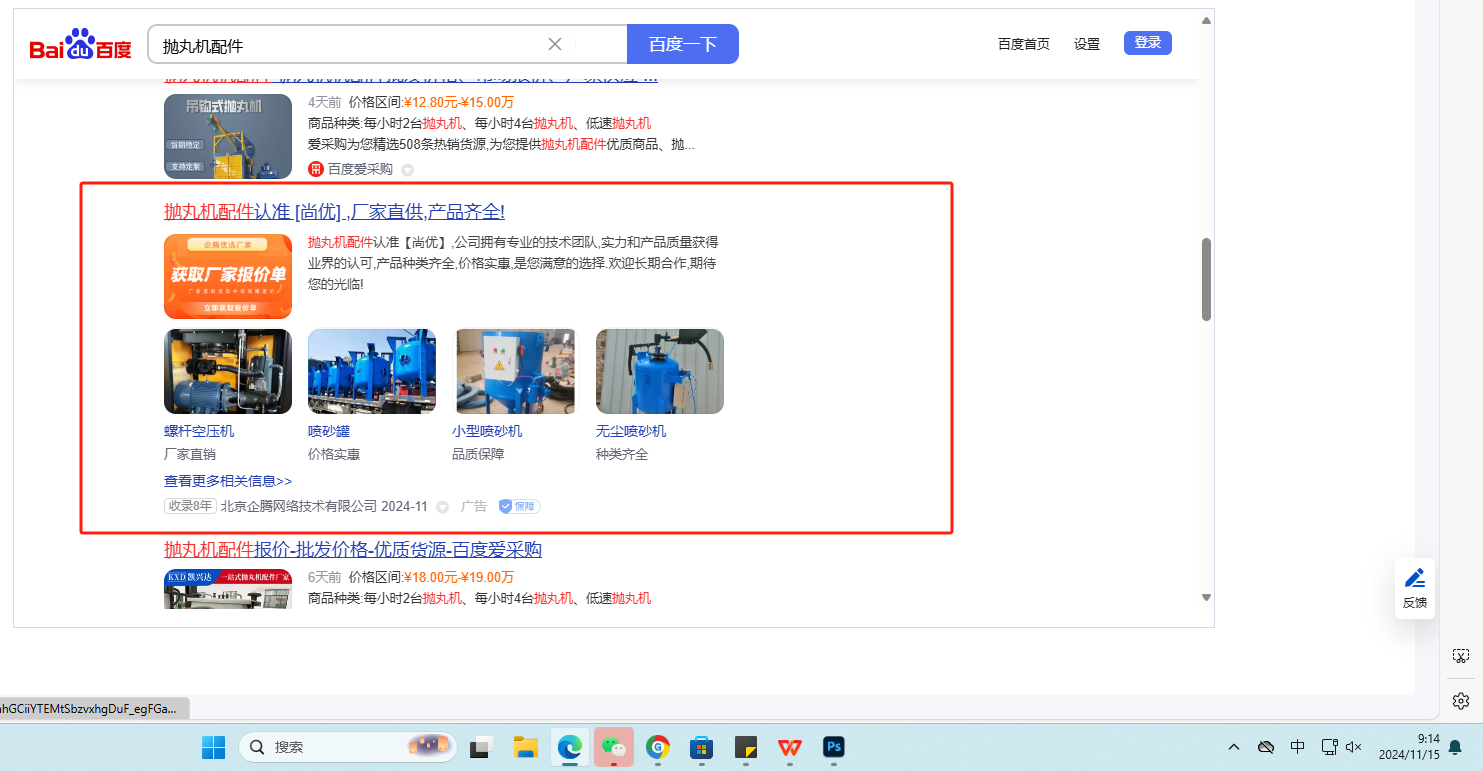This screenshot has width=1483, height=771.
Task: Clear the search box with the X icon
Action: tap(555, 44)
